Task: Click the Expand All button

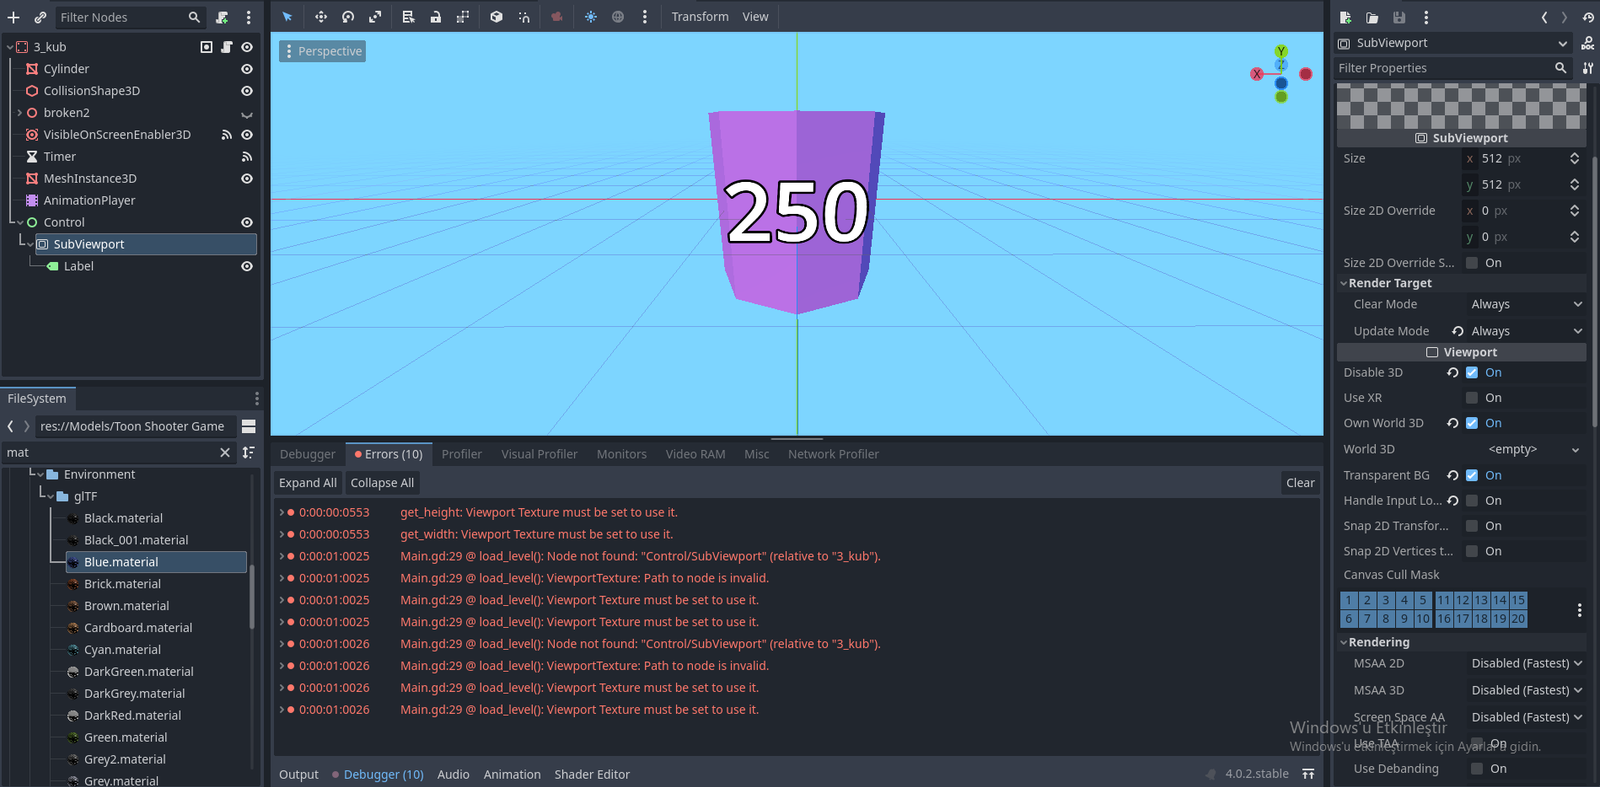Action: tap(308, 483)
